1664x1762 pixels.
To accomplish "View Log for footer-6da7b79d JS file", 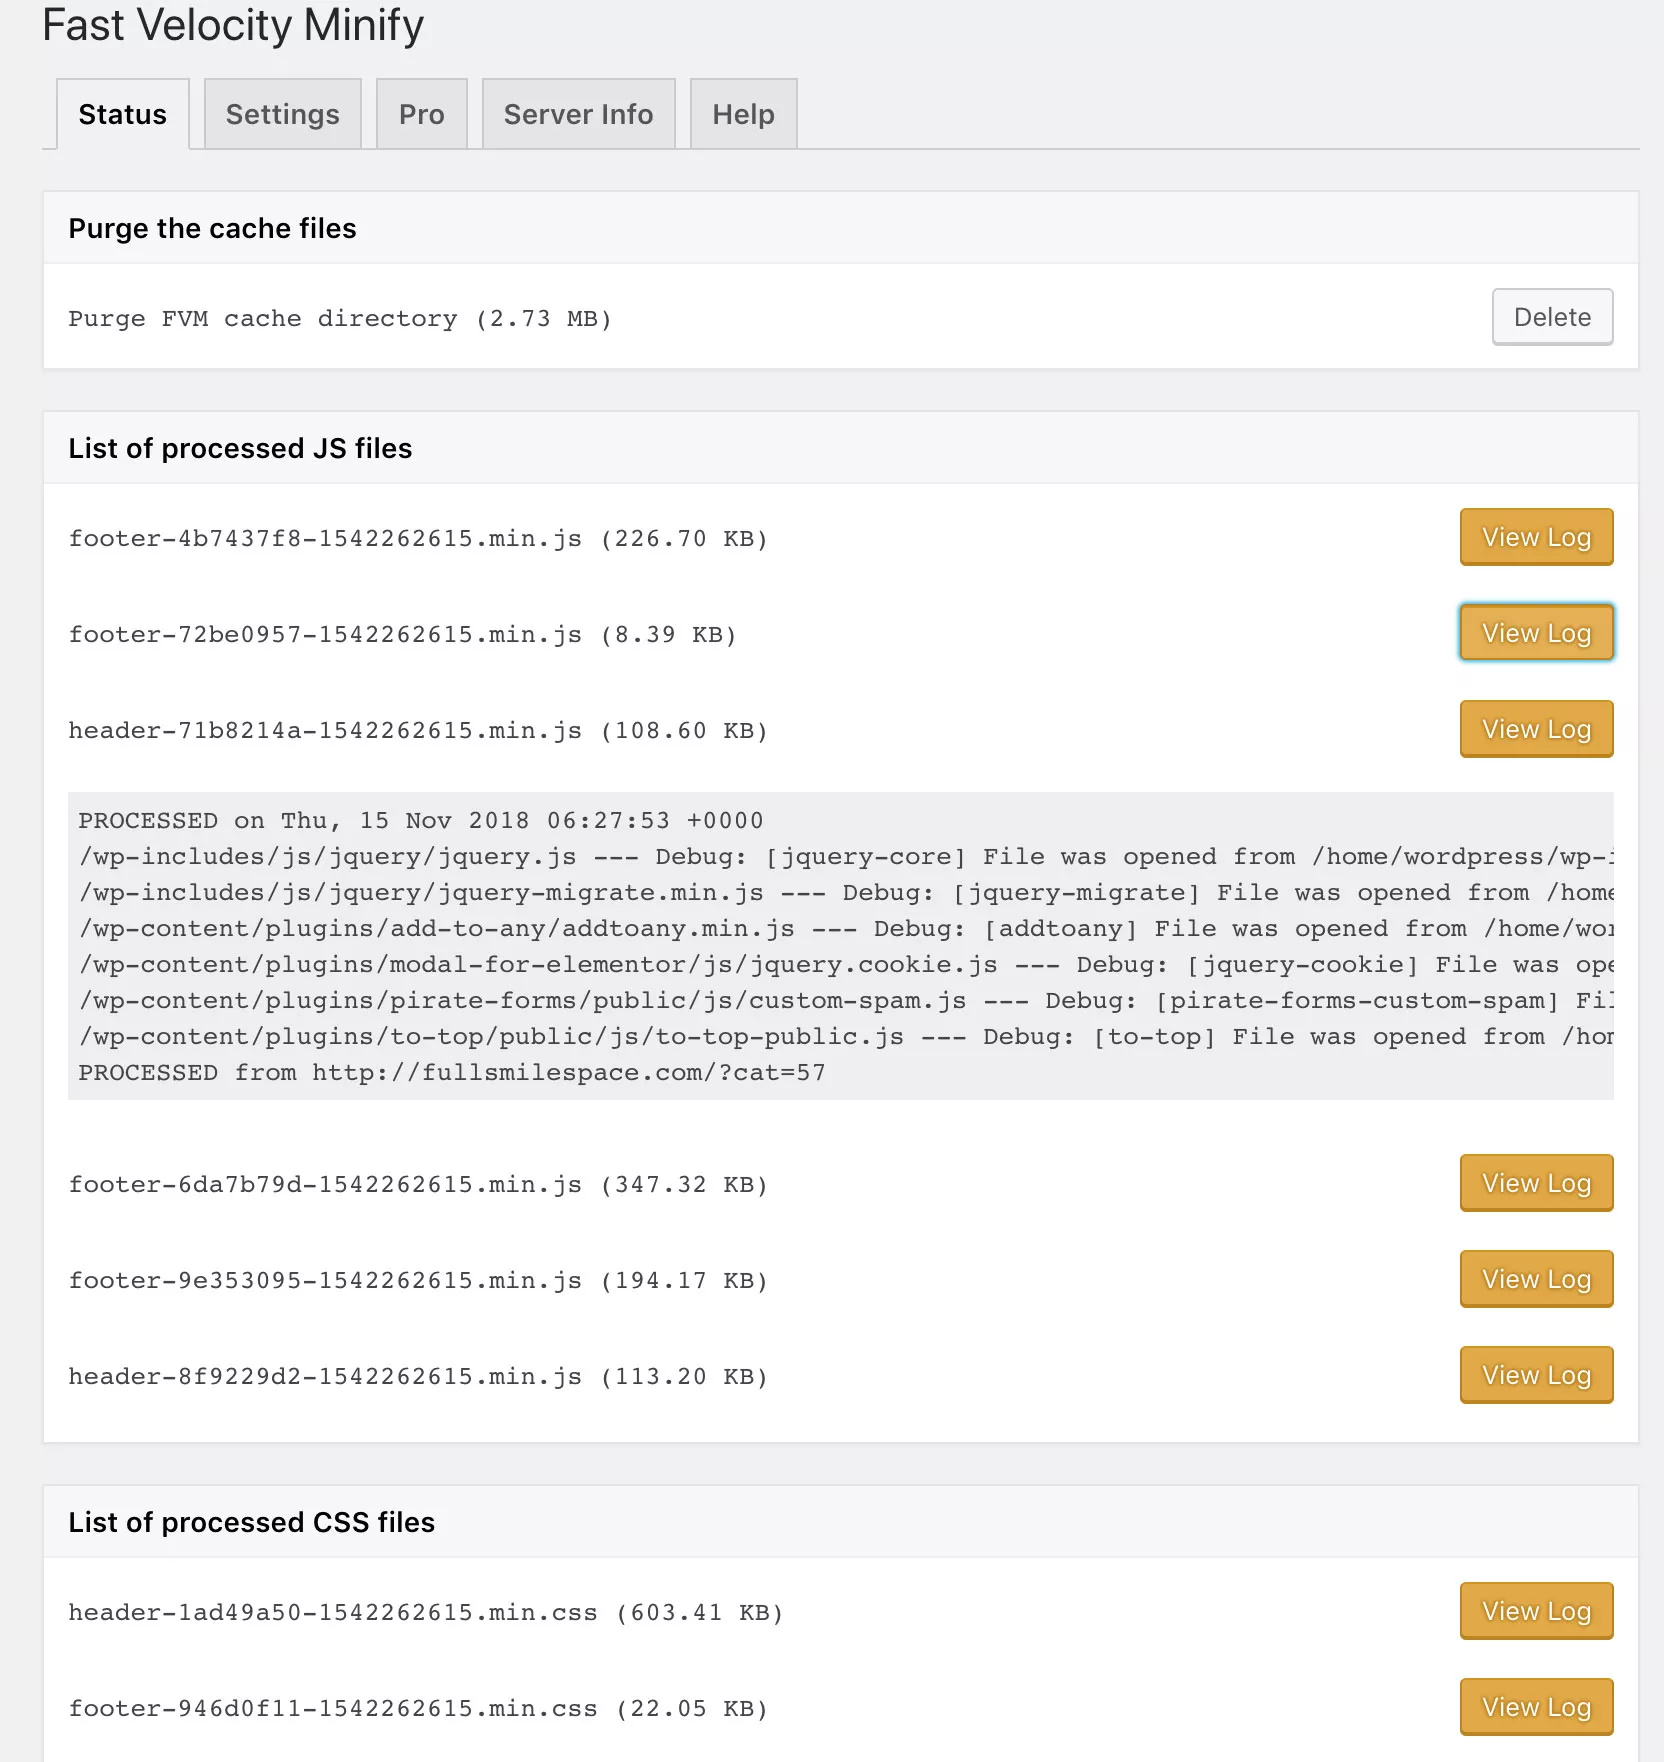I will pos(1536,1183).
